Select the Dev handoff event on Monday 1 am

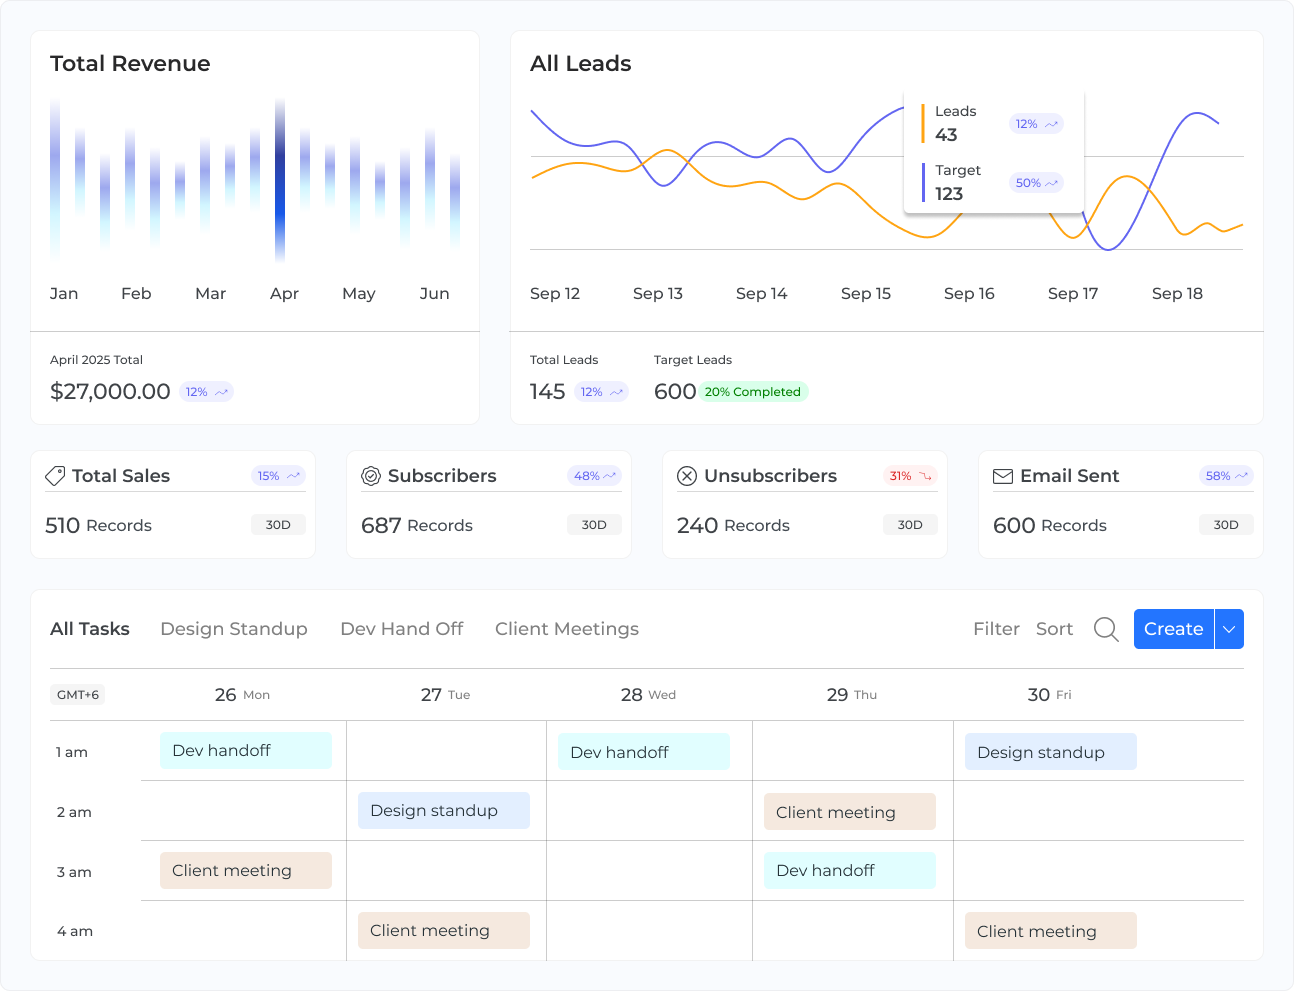point(245,750)
